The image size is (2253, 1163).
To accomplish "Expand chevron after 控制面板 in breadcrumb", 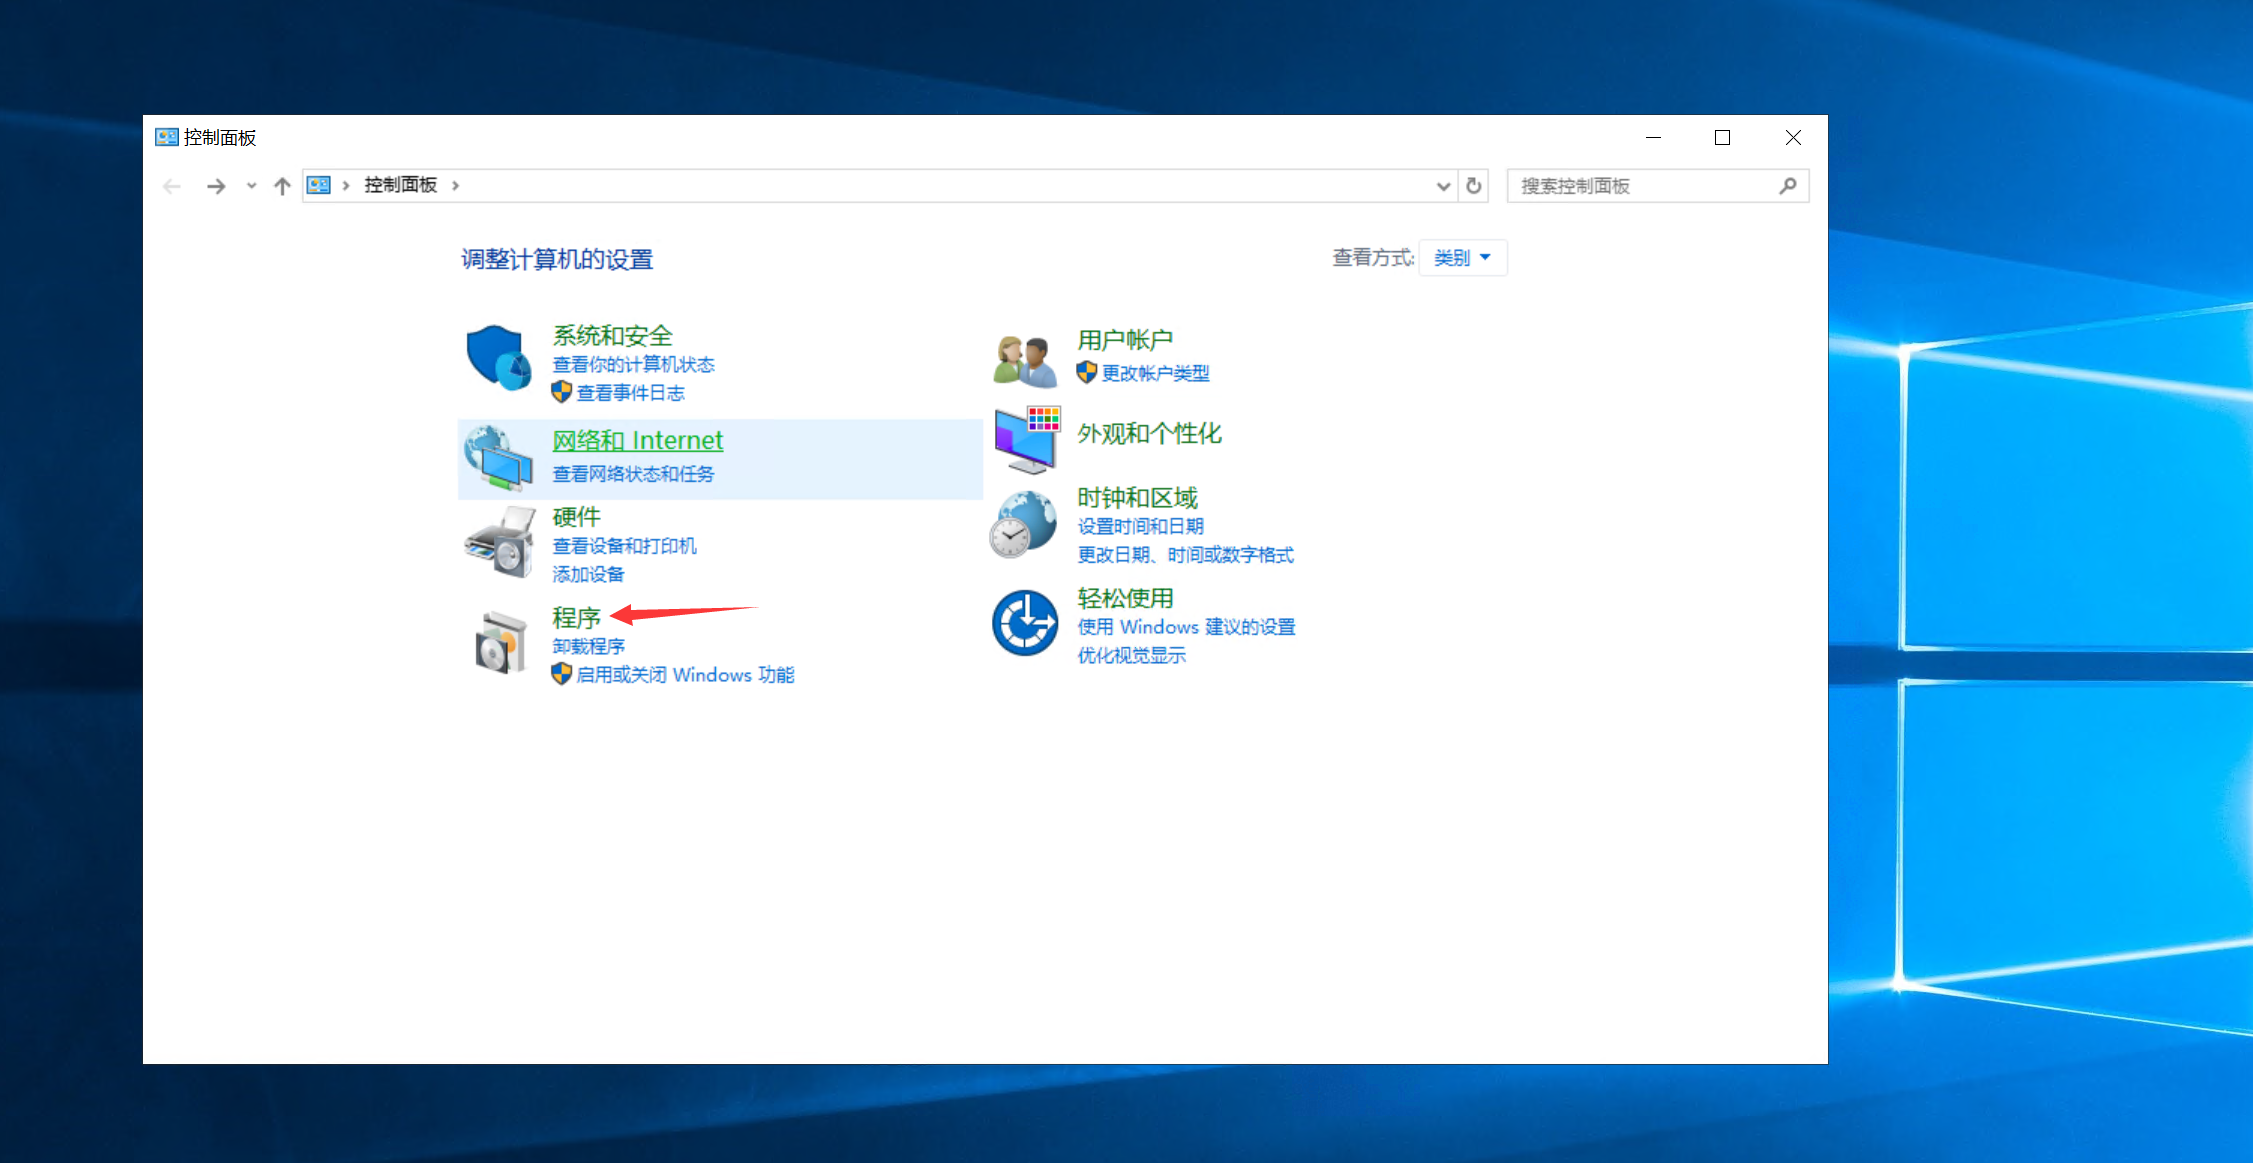I will [456, 186].
